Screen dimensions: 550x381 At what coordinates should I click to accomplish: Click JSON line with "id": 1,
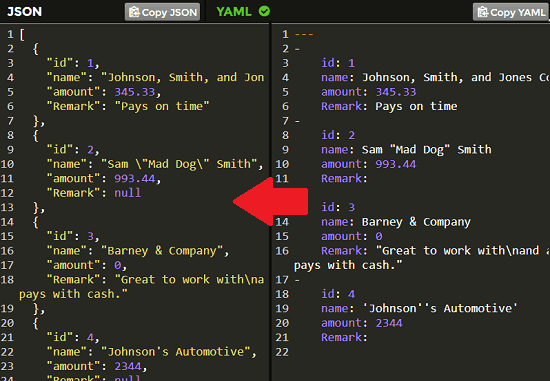tap(73, 63)
